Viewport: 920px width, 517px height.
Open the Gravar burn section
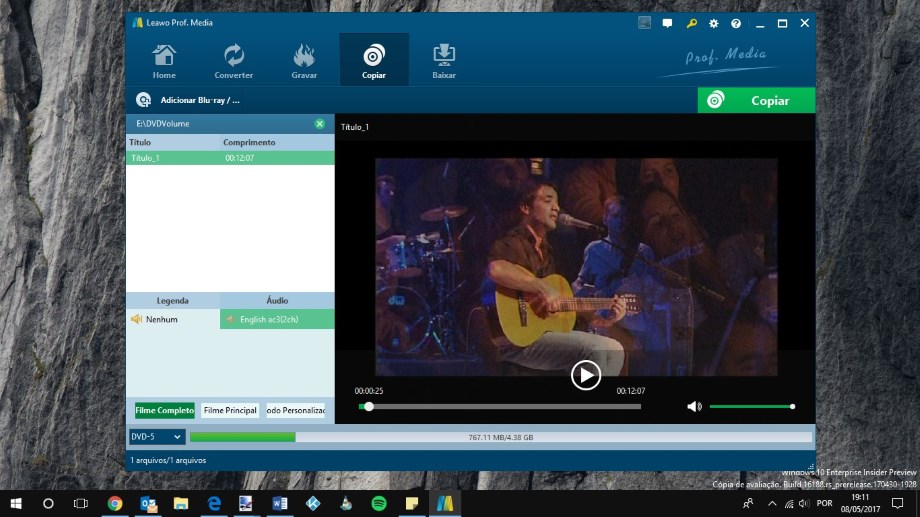pyautogui.click(x=304, y=61)
